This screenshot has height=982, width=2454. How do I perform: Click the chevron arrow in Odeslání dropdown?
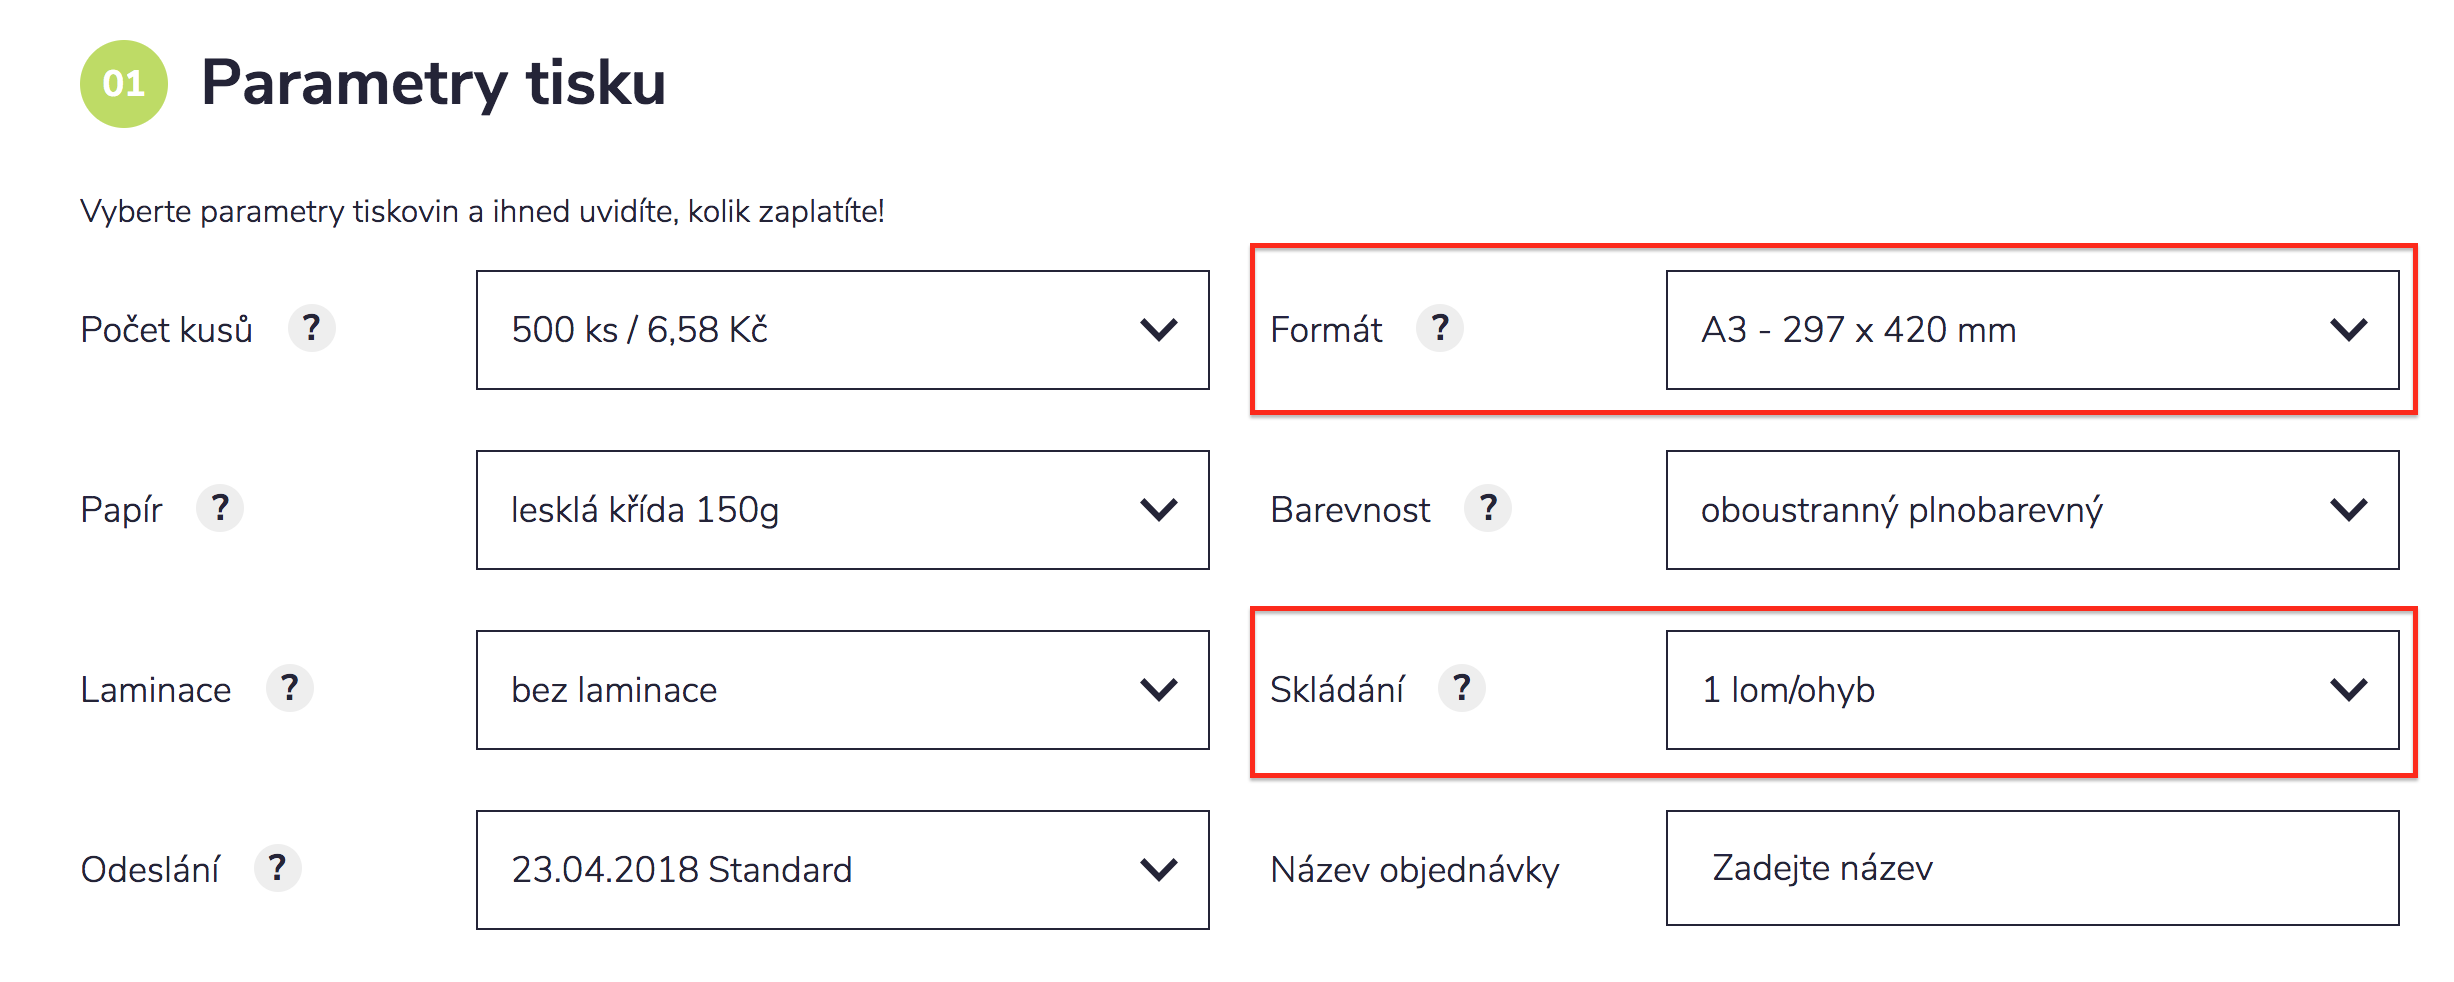(1158, 870)
